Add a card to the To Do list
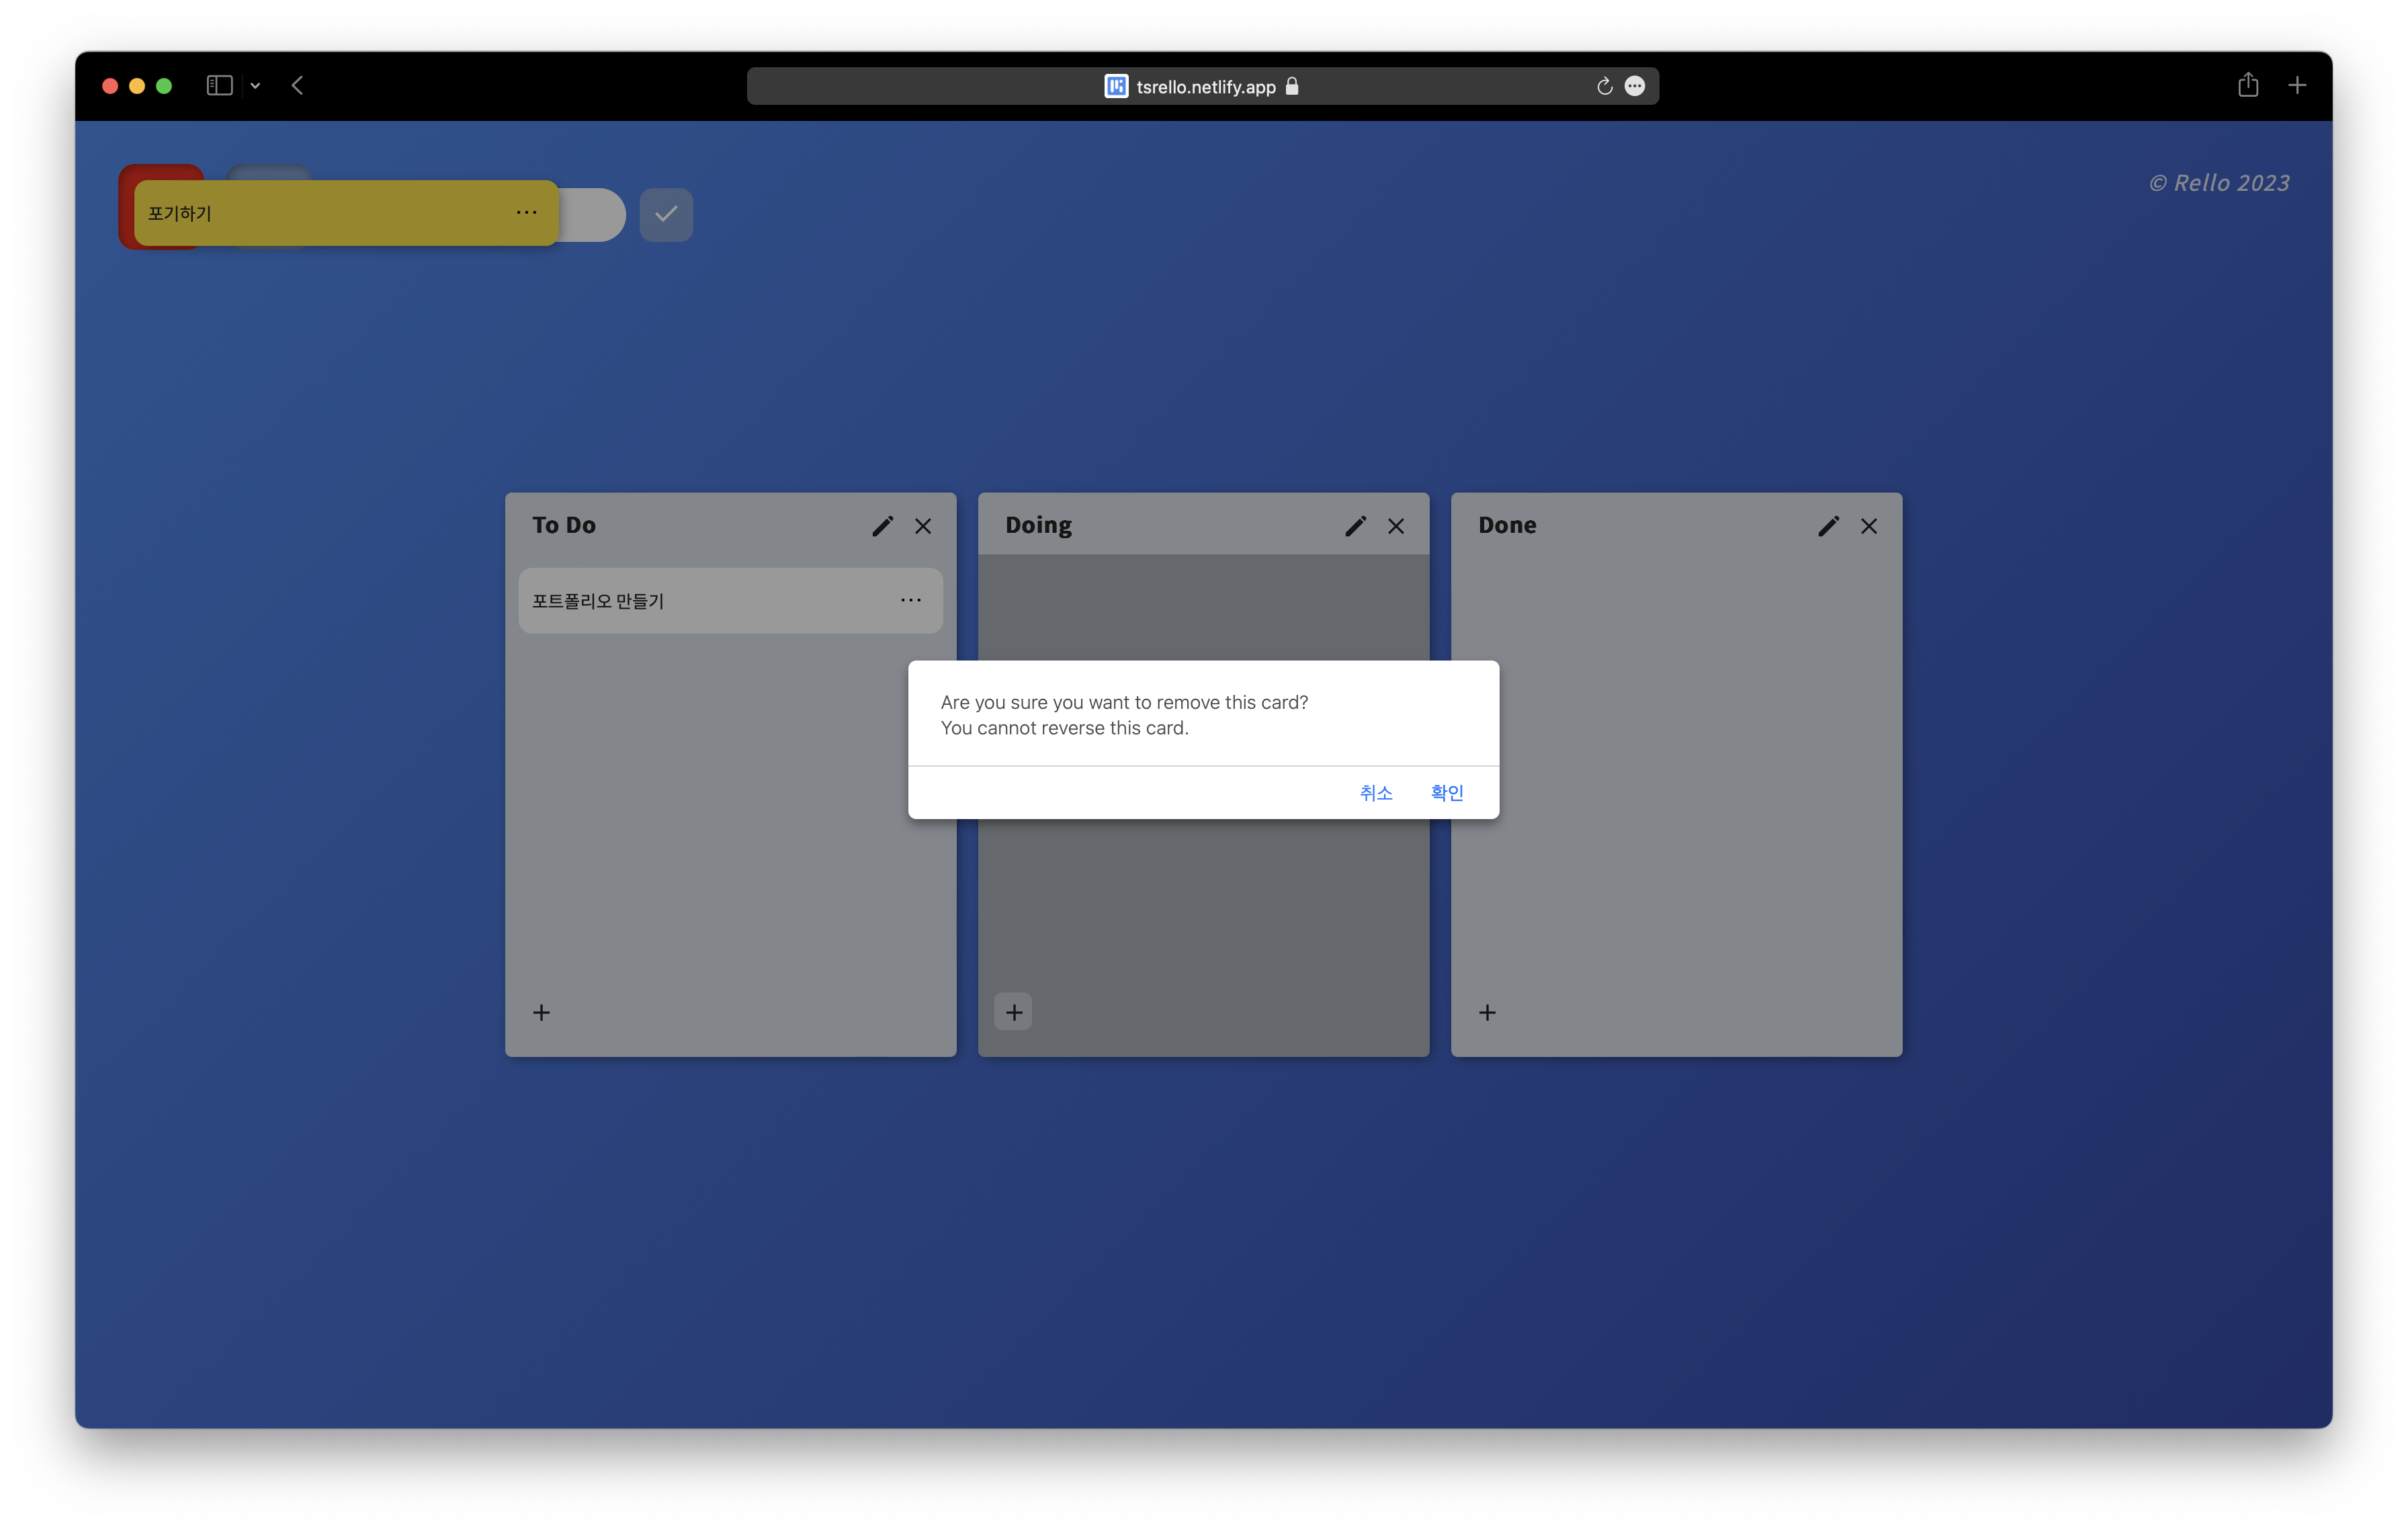This screenshot has height=1528, width=2408. click(541, 1012)
